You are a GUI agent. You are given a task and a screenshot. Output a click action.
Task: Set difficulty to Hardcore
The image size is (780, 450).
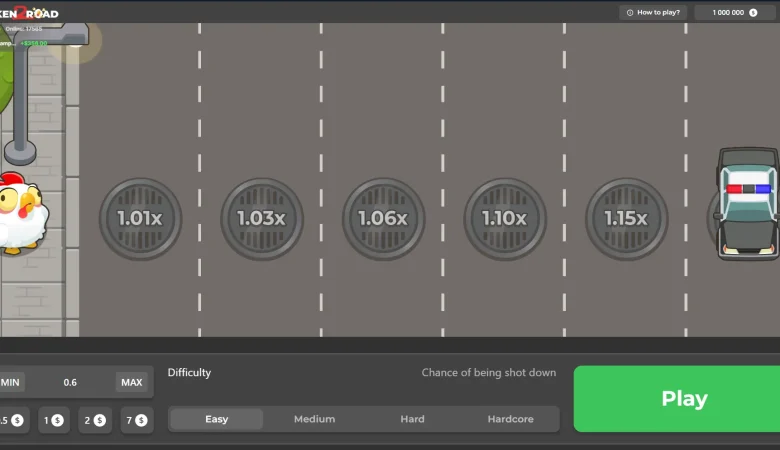510,419
